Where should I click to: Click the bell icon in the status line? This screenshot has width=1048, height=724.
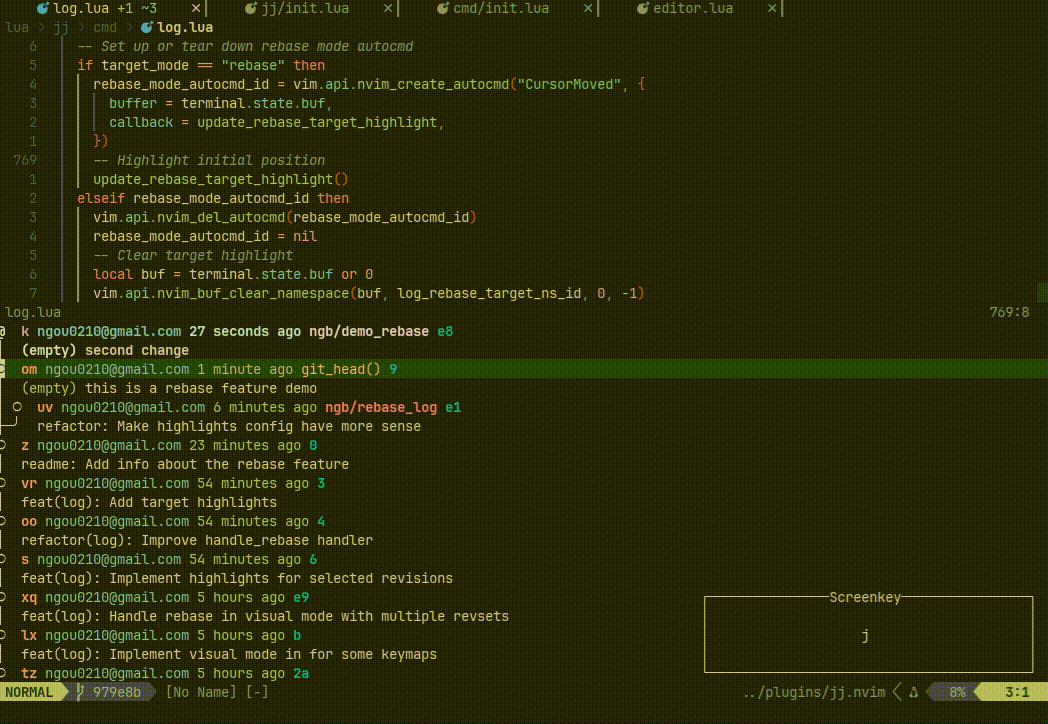click(914, 692)
